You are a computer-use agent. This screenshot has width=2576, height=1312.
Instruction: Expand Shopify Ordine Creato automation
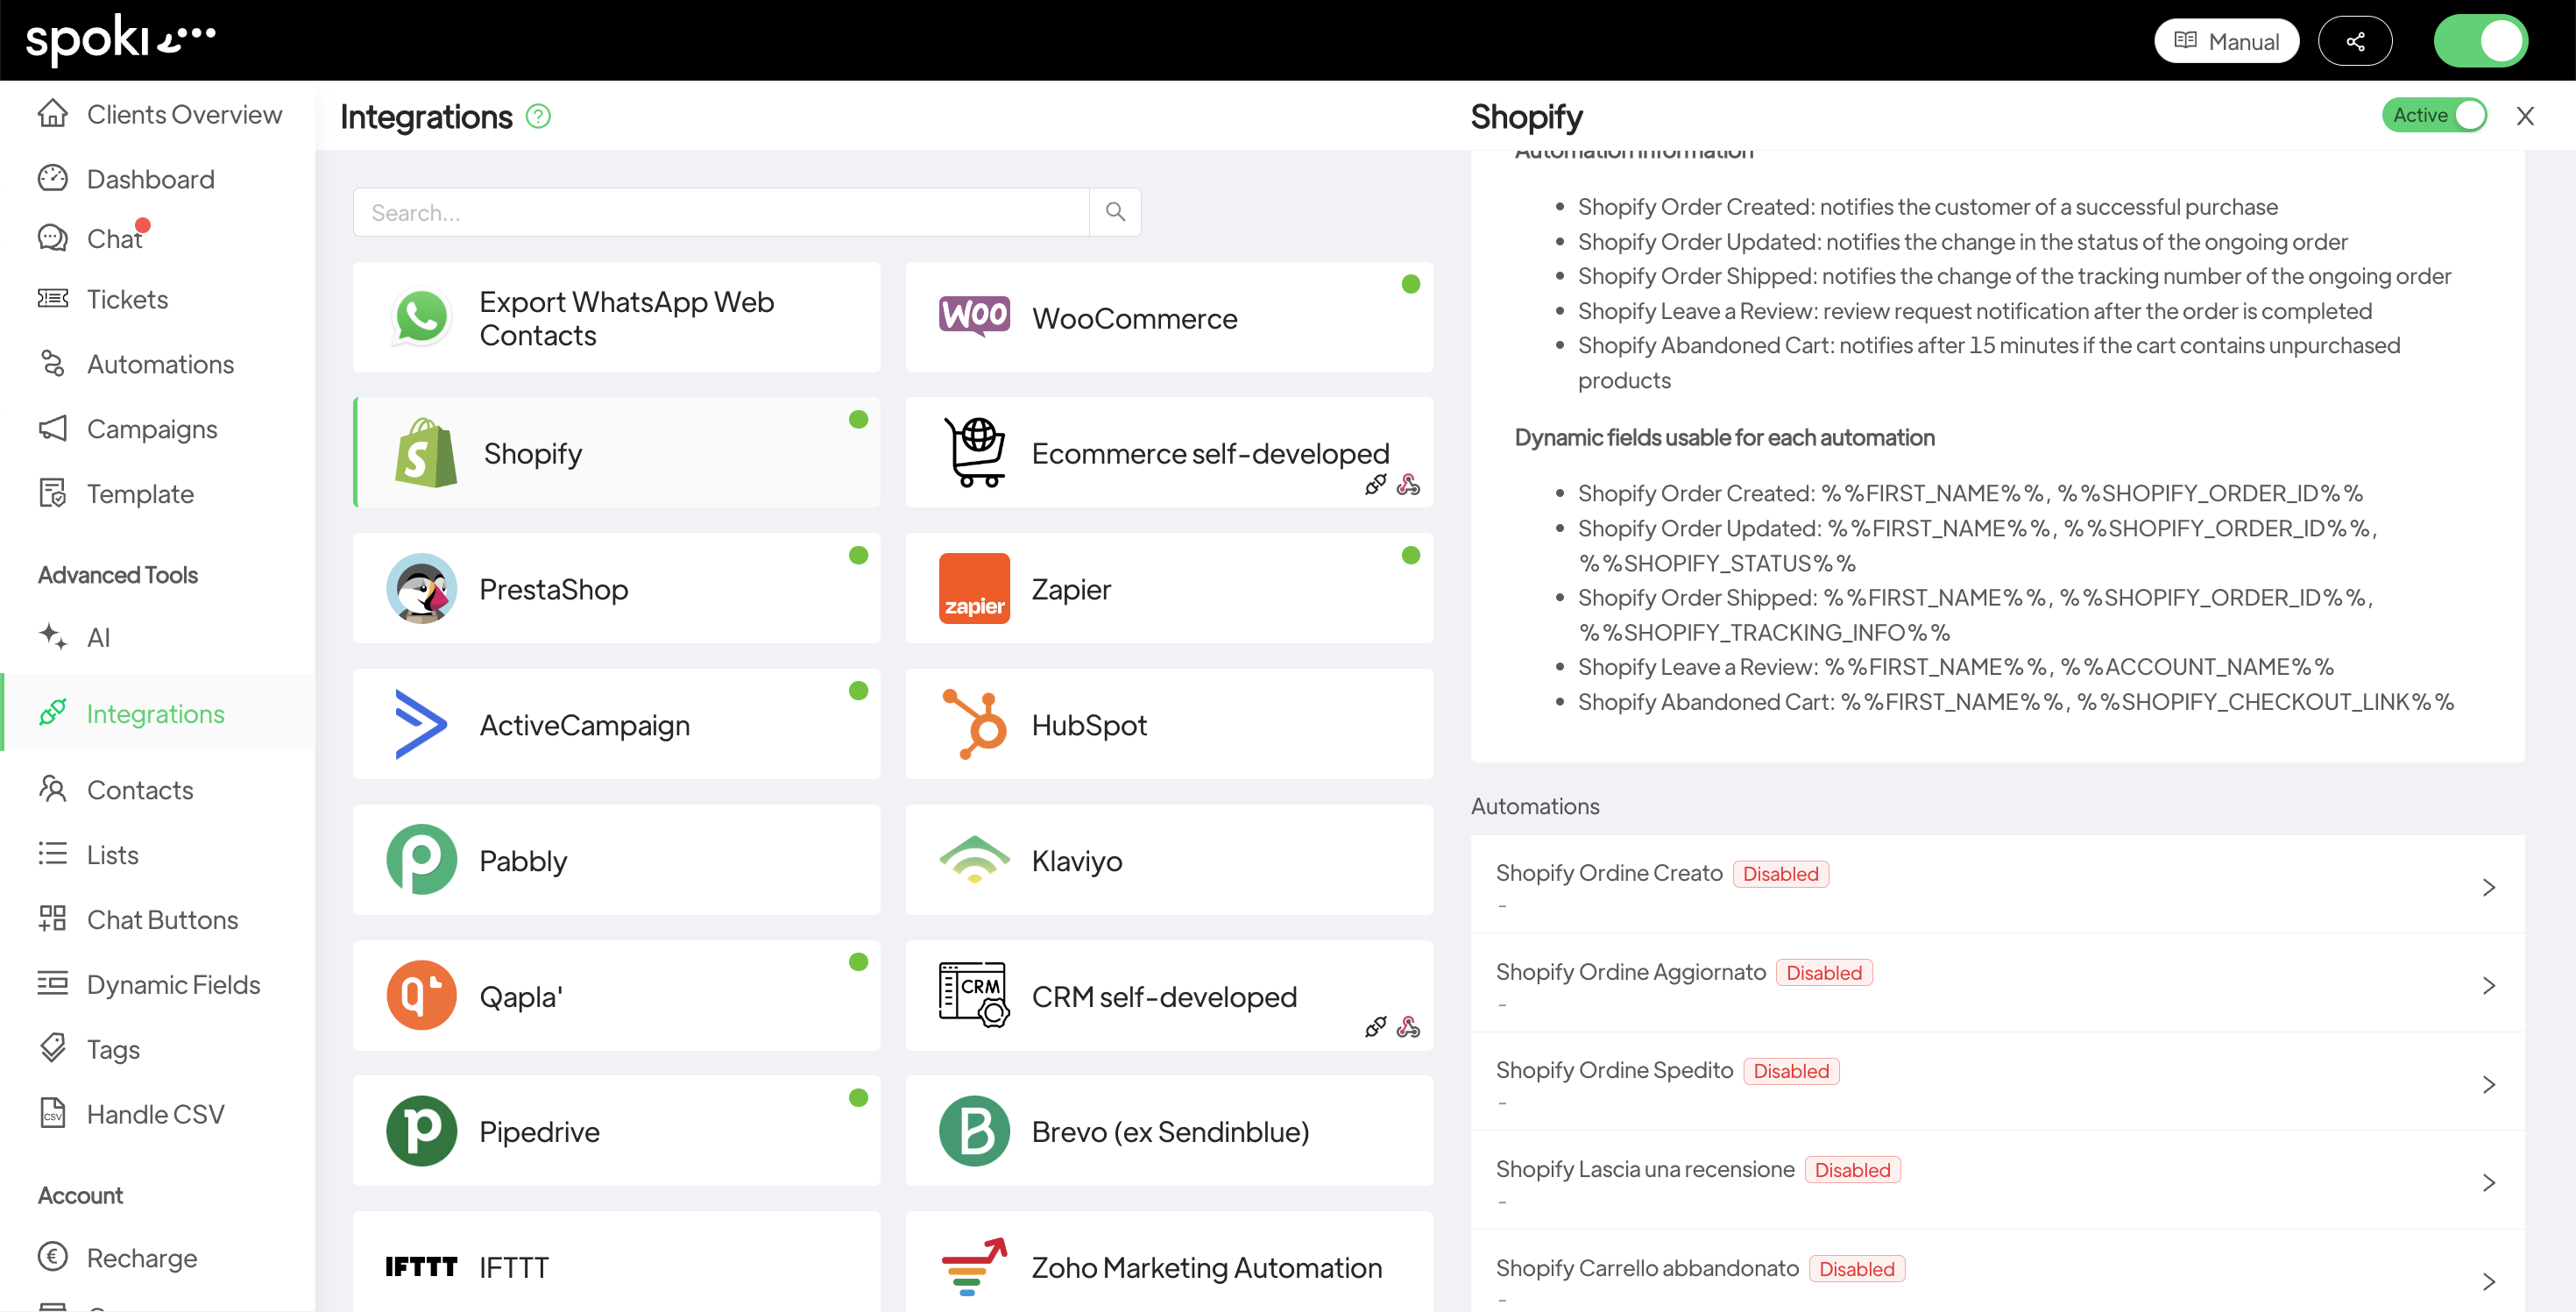(x=2488, y=887)
